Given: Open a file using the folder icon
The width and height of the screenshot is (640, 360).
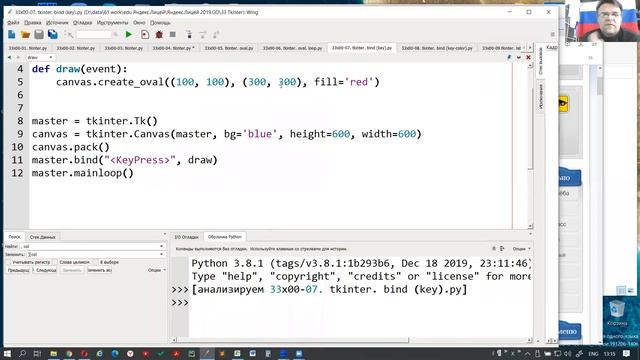Looking at the screenshot, I should [x=25, y=35].
